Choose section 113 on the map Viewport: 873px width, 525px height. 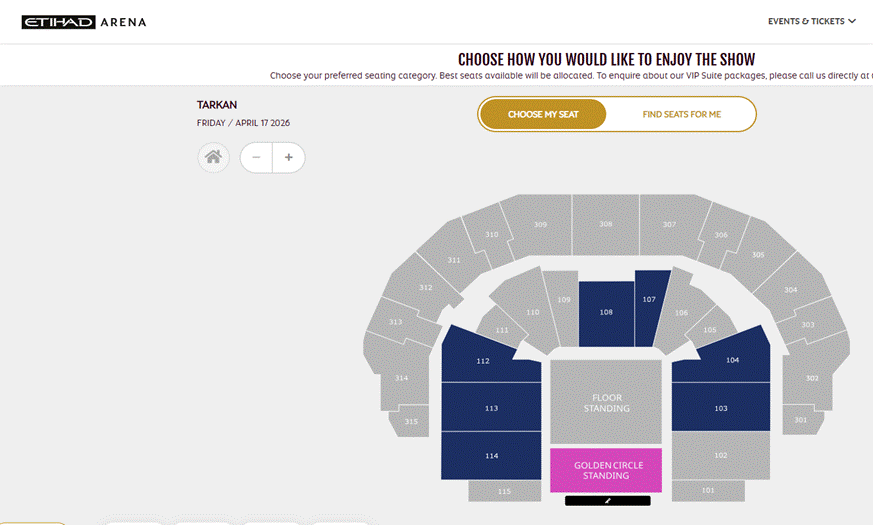[x=491, y=407]
